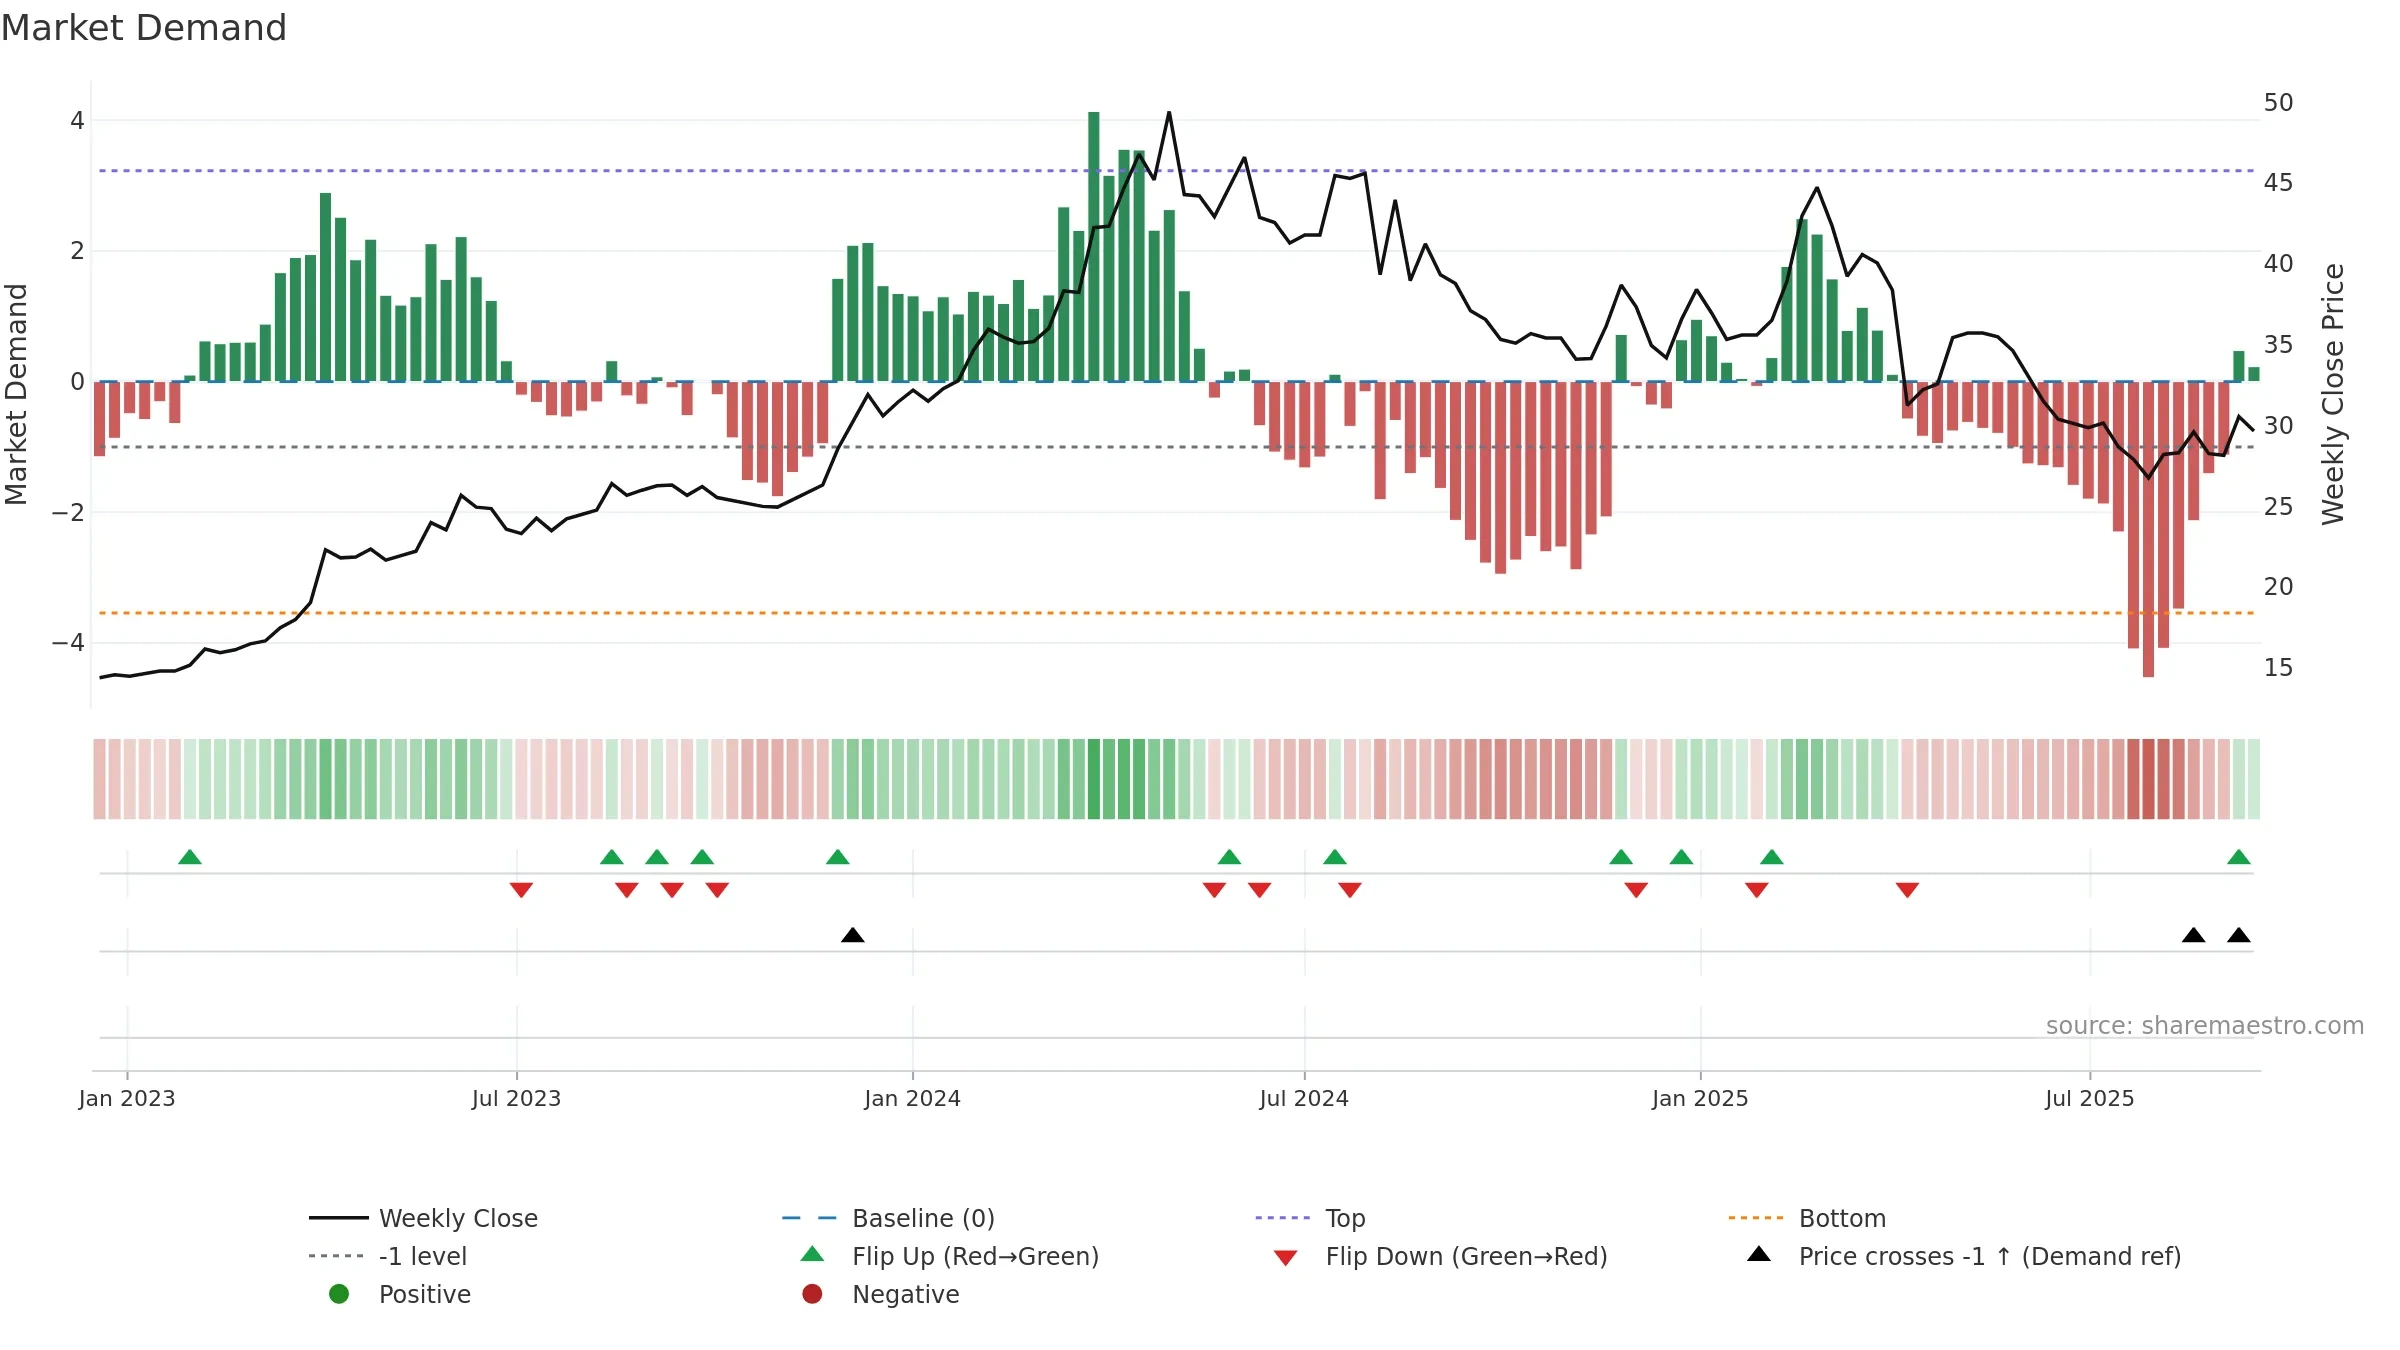Viewport: 2400px width, 1350px height.
Task: Click the green Positive circle in legend
Action: pos(339,1294)
